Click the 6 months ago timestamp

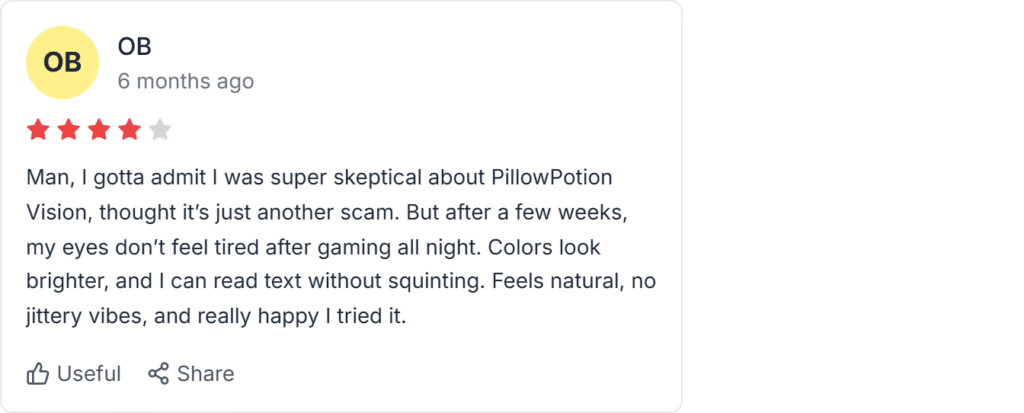[185, 82]
